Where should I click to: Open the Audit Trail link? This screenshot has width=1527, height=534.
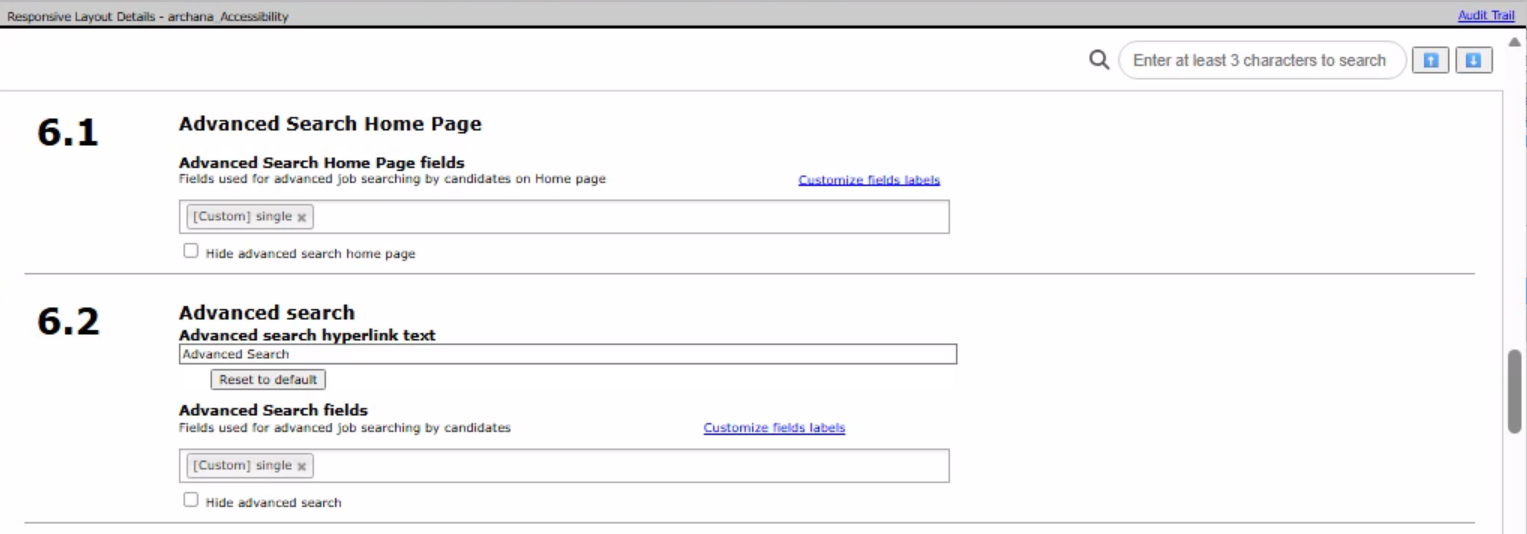pos(1486,15)
